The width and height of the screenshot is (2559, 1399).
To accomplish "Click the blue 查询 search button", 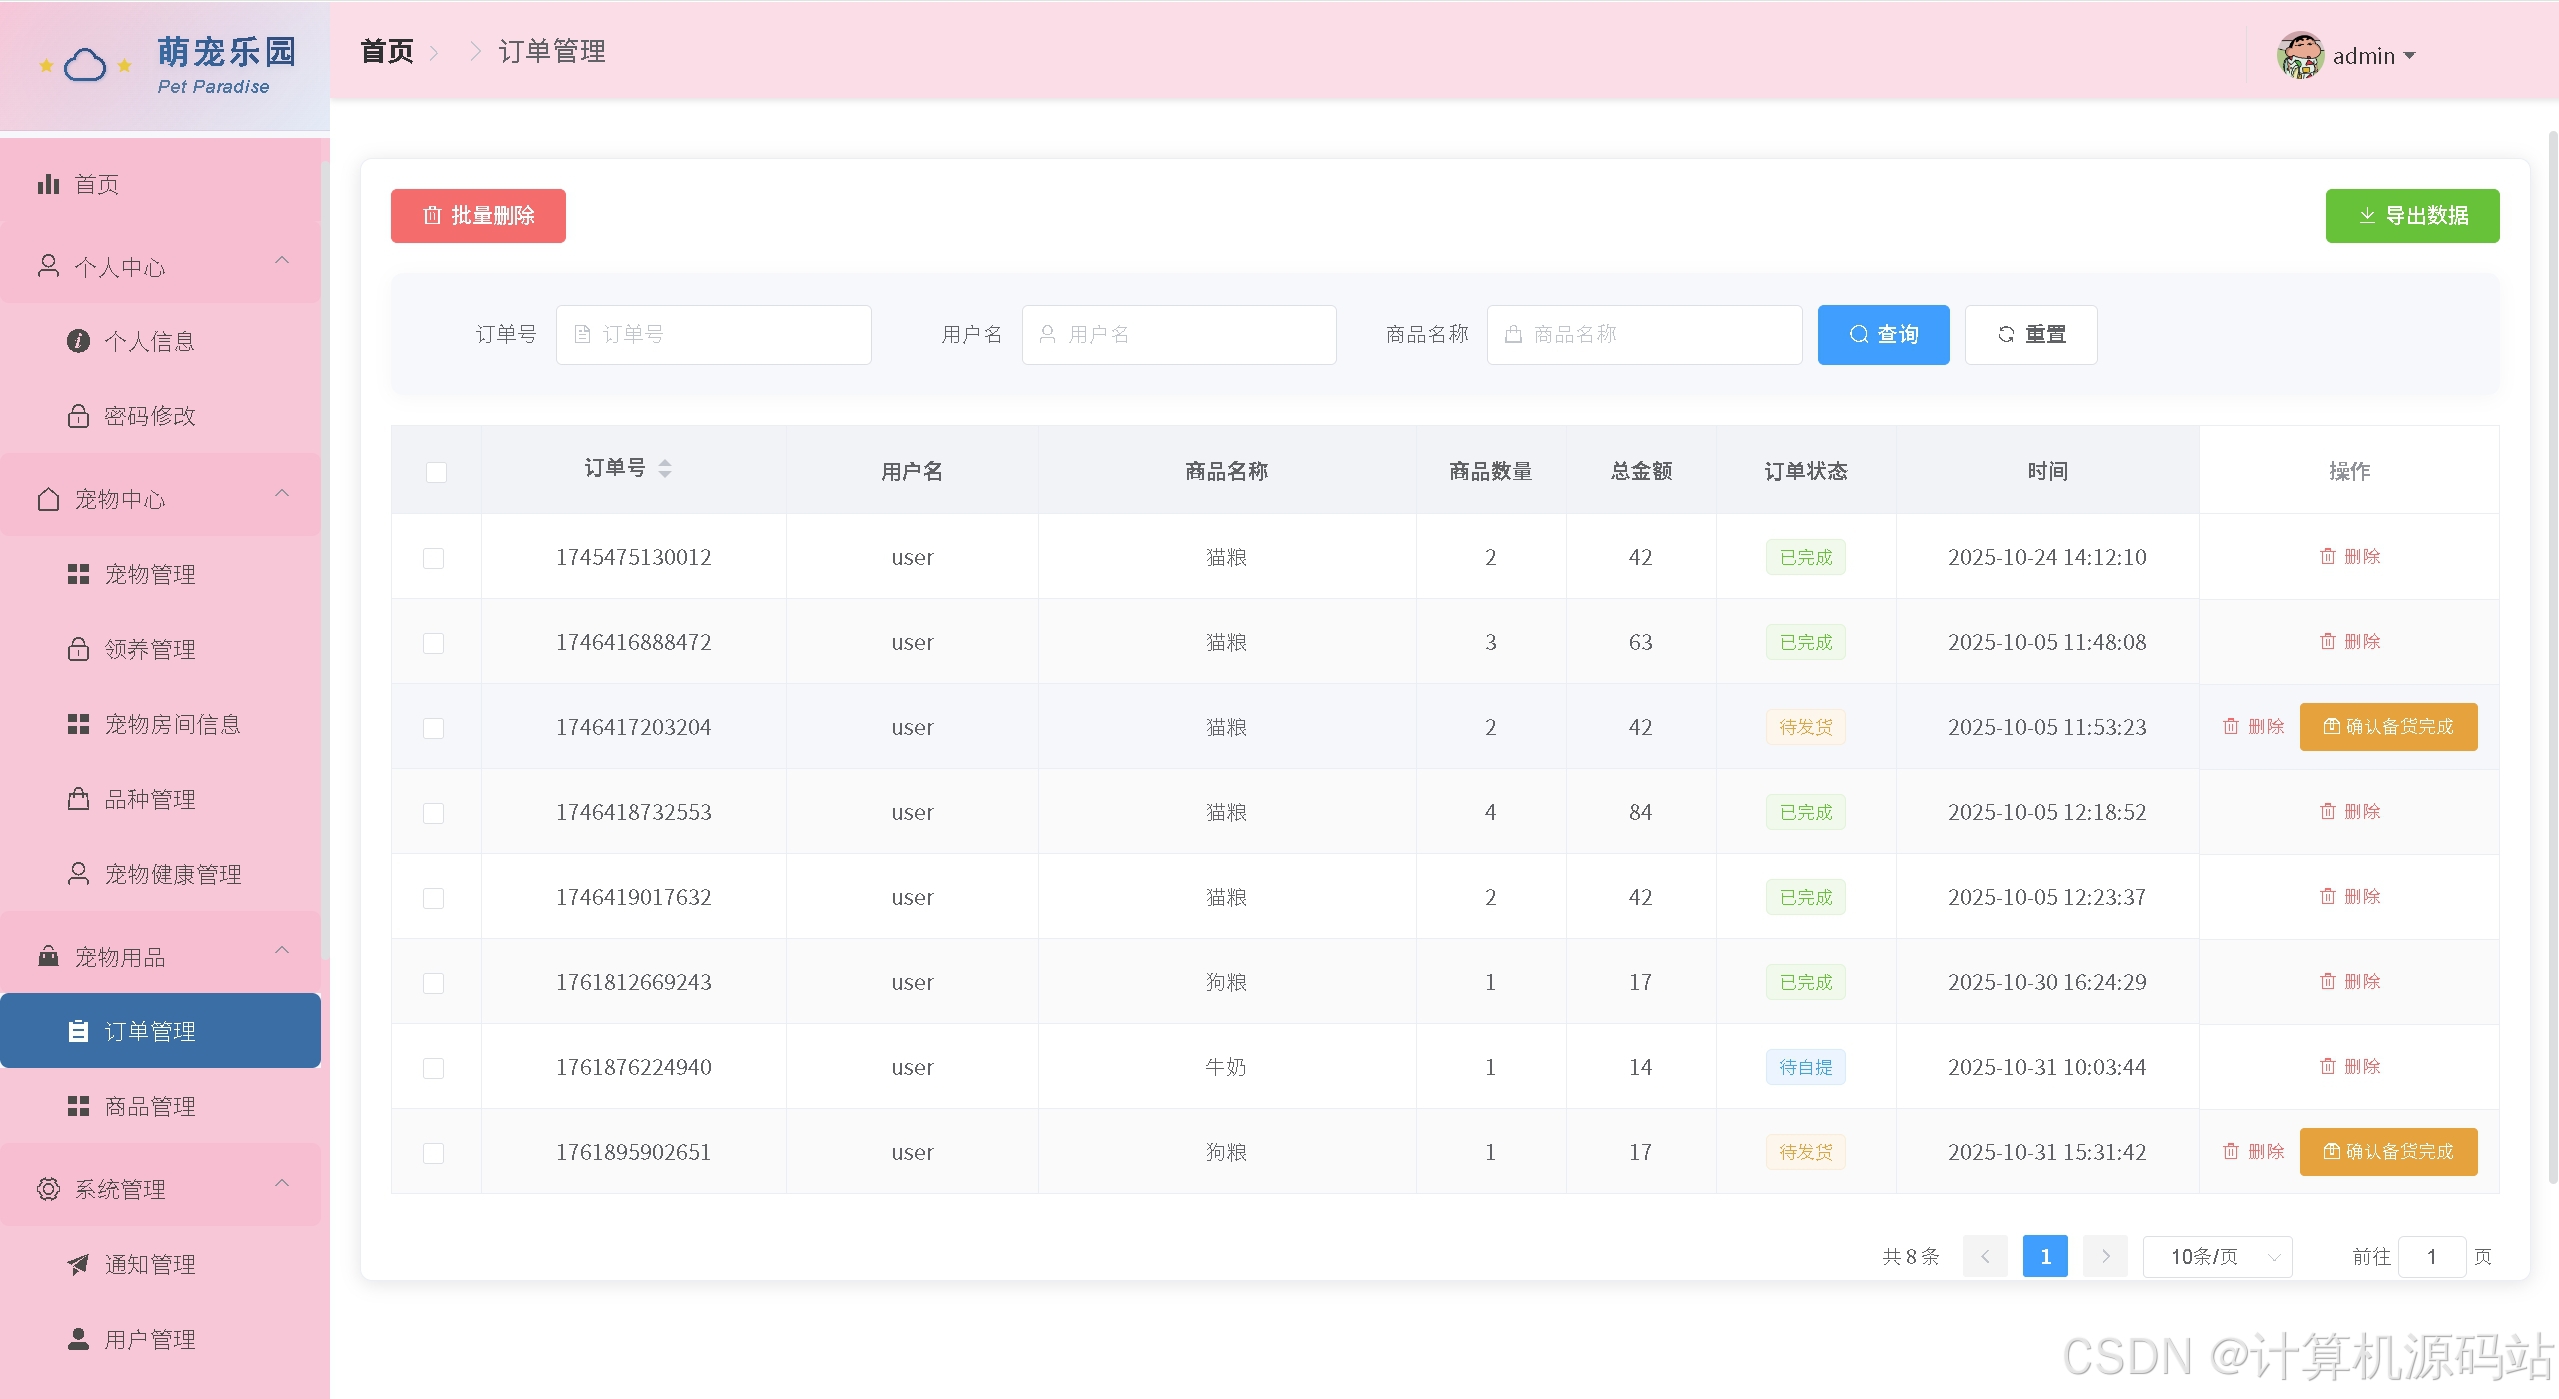I will click(x=1883, y=335).
